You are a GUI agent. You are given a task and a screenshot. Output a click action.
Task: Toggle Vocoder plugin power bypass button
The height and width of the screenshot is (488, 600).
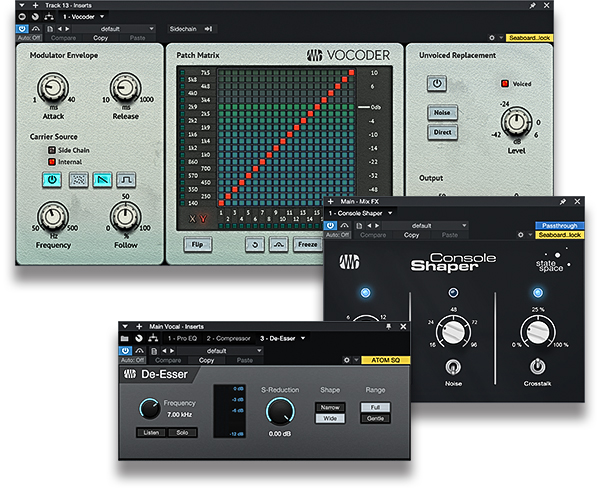click(22, 29)
